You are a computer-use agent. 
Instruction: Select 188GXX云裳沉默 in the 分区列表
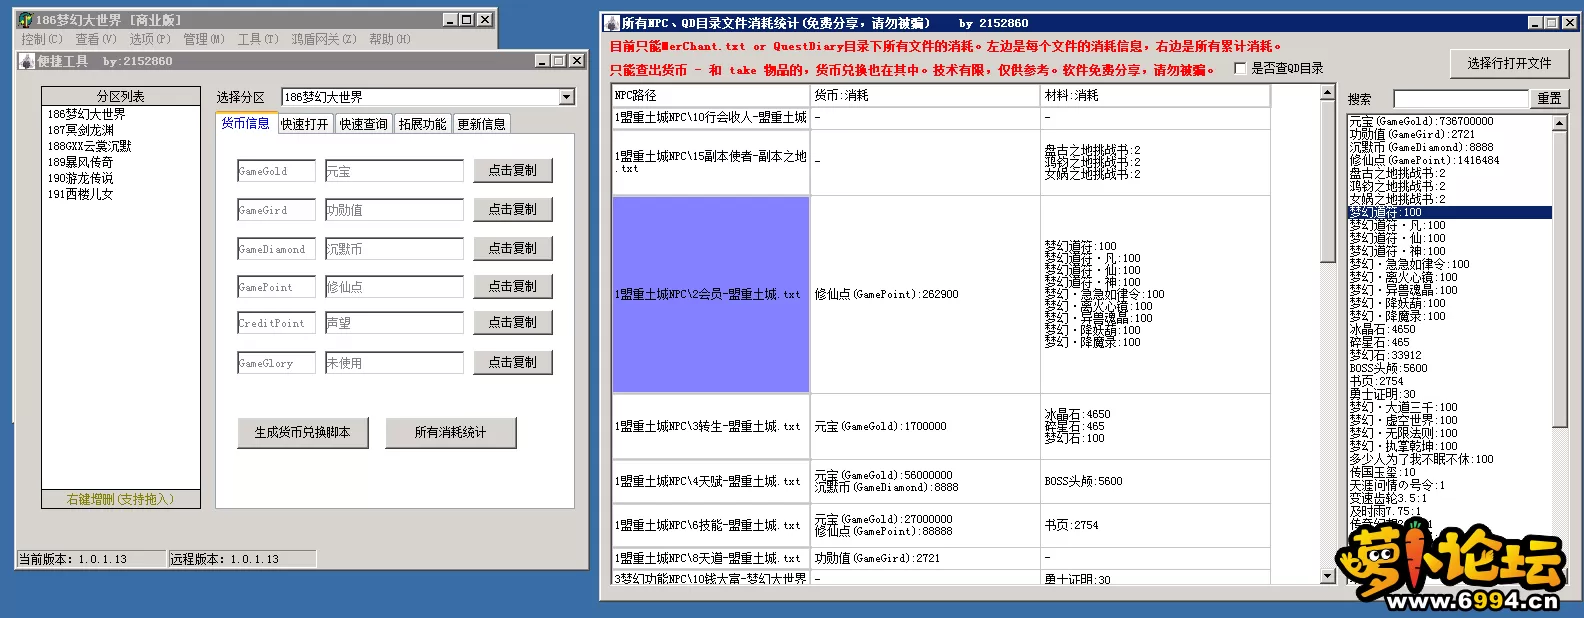coord(89,146)
